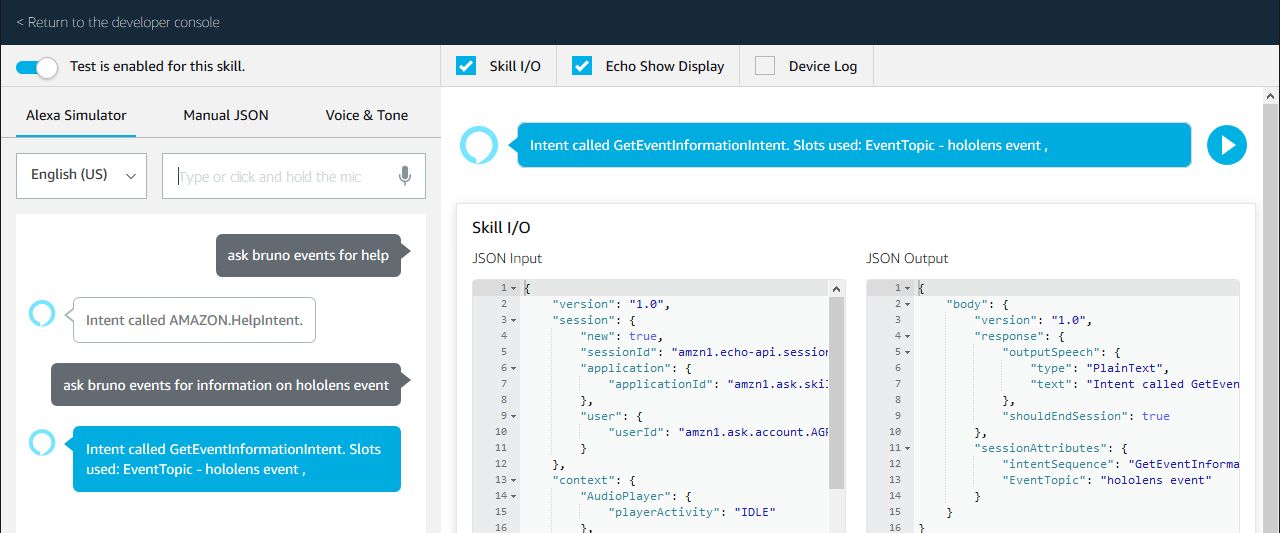Image resolution: width=1280 pixels, height=533 pixels.
Task: Open the Voice & Tone tab
Action: (x=366, y=115)
